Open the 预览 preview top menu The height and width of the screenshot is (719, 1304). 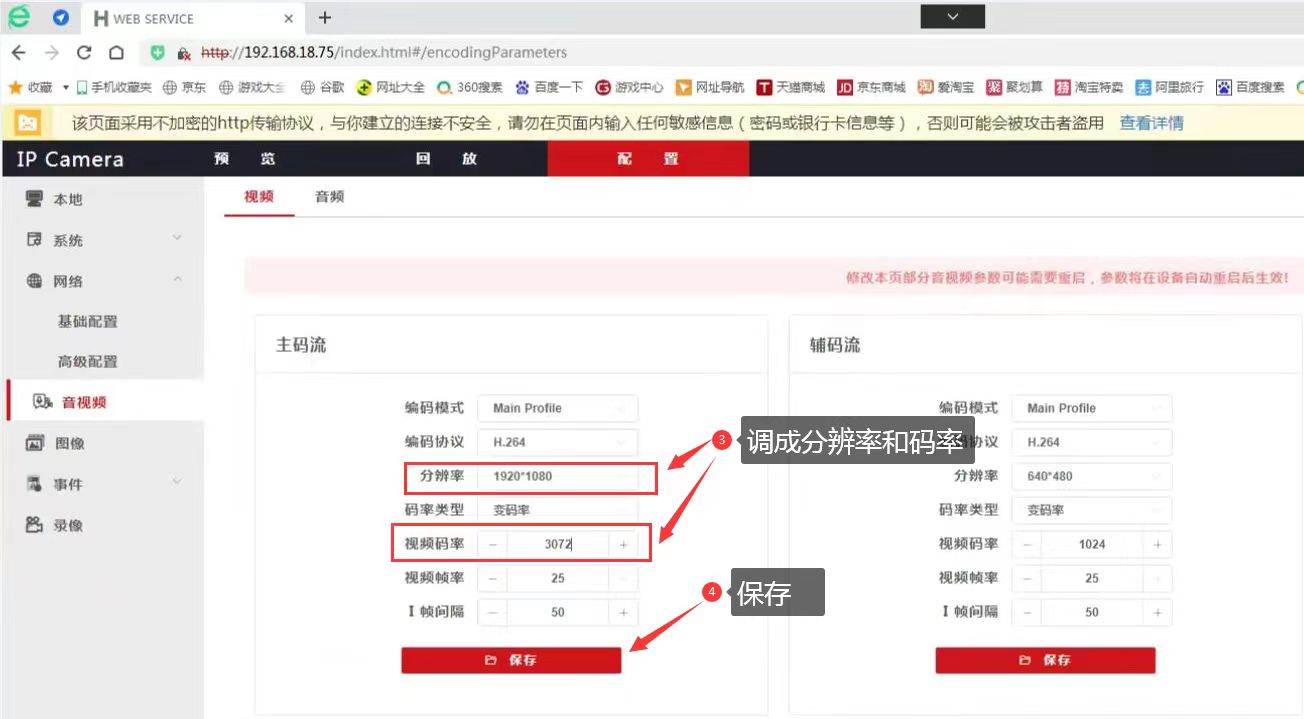[x=245, y=159]
